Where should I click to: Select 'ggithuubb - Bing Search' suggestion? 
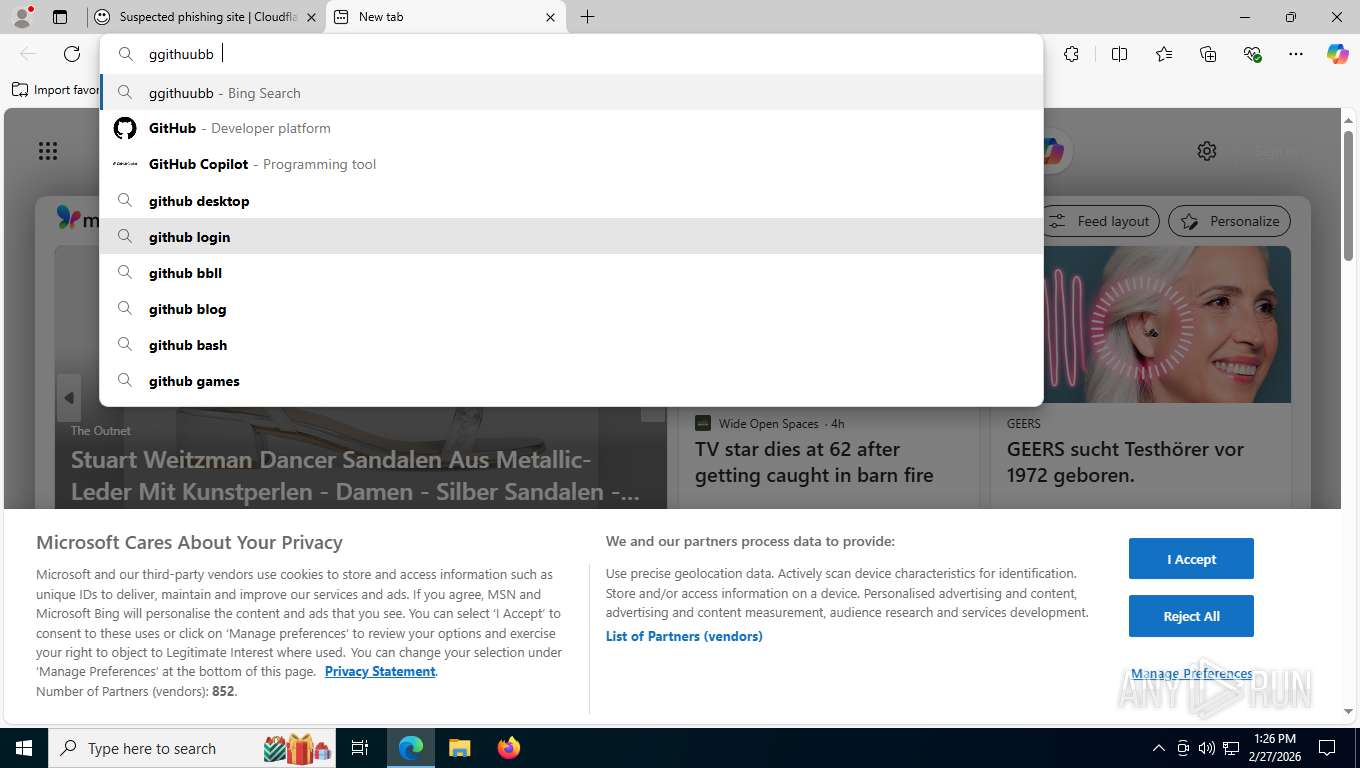[571, 92]
